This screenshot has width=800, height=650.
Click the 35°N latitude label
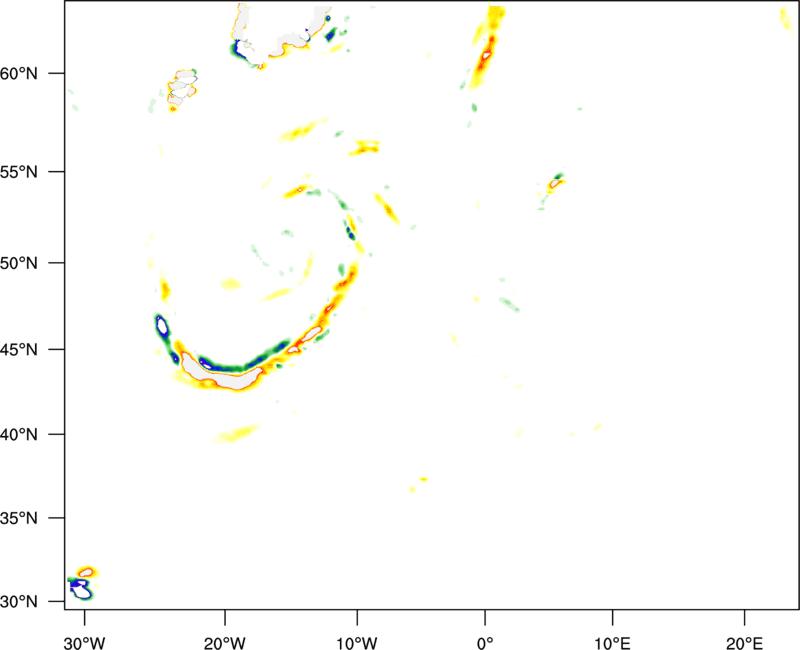click(19, 518)
